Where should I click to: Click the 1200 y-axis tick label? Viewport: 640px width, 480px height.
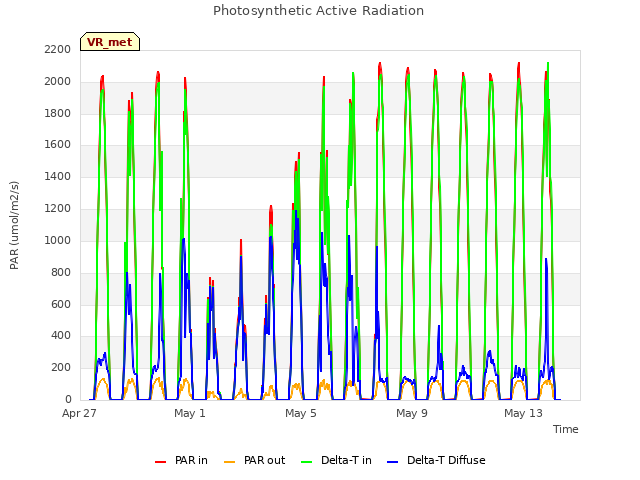tap(58, 208)
